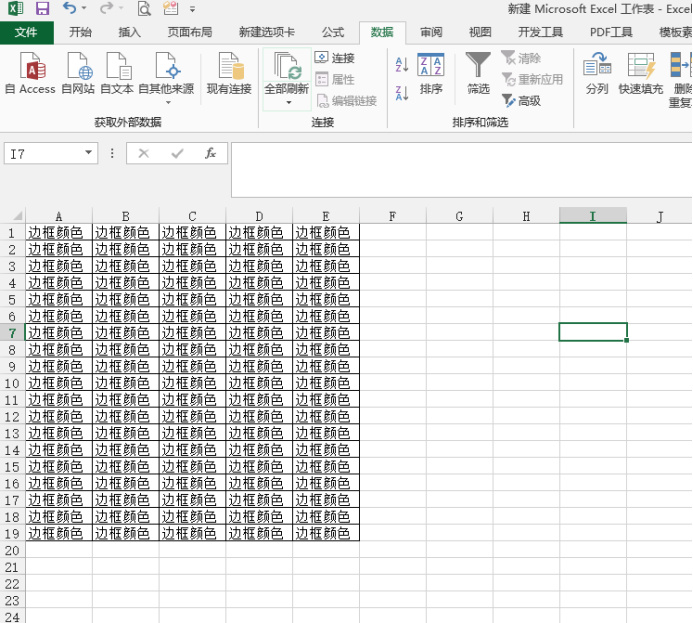Viewport: 693px width, 623px height.
Task: Click the formula bar options dots handle
Action: click(x=112, y=153)
